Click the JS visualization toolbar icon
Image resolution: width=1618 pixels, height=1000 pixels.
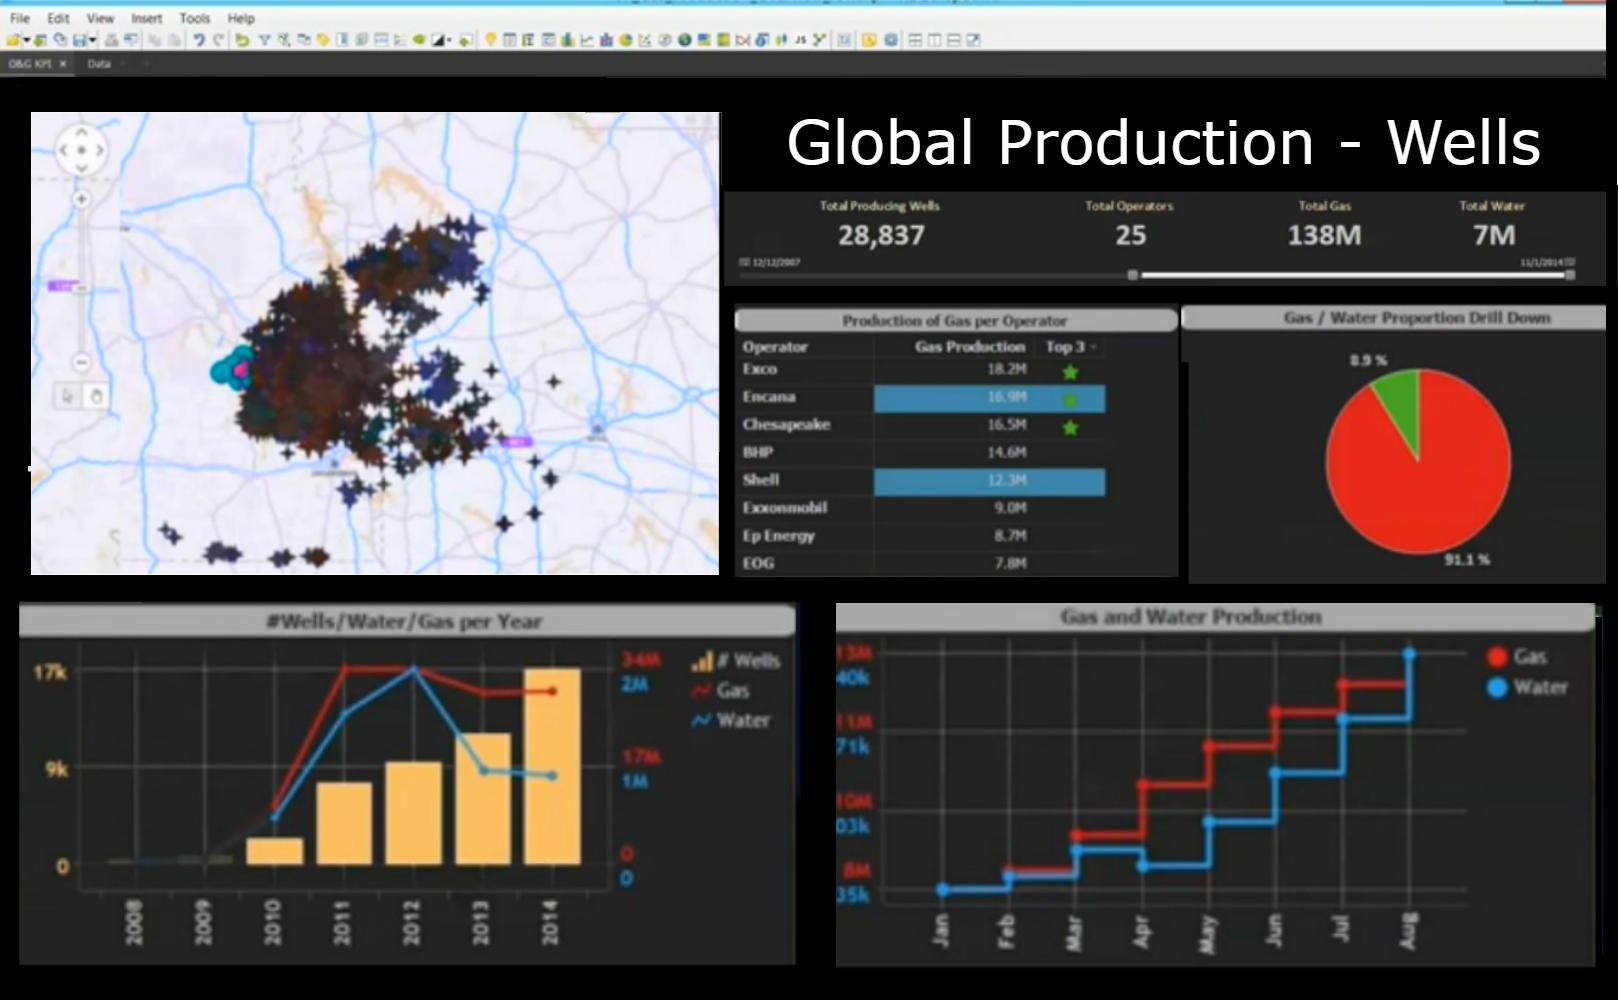point(800,40)
